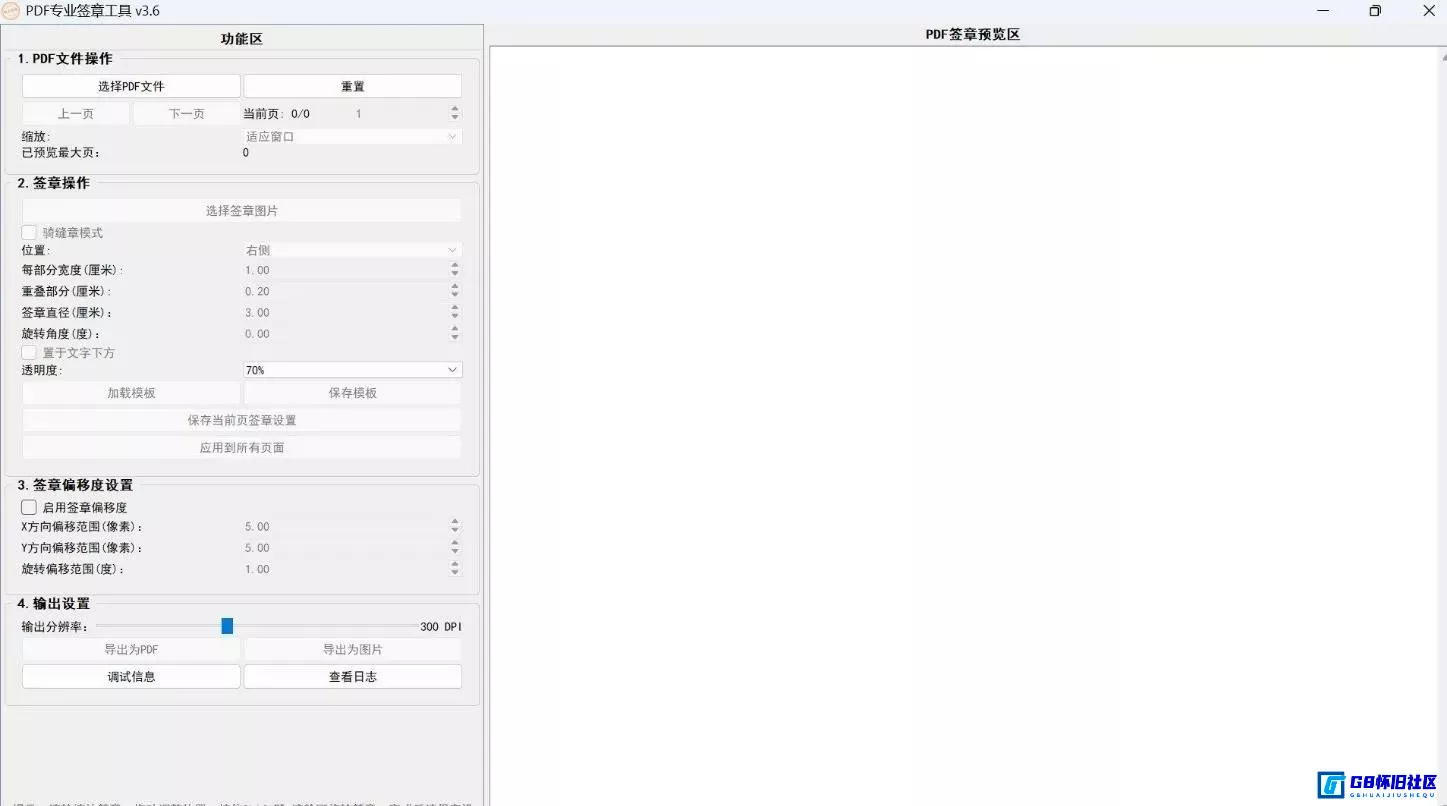Load a template via 加载模板
This screenshot has width=1447, height=806.
coord(130,392)
